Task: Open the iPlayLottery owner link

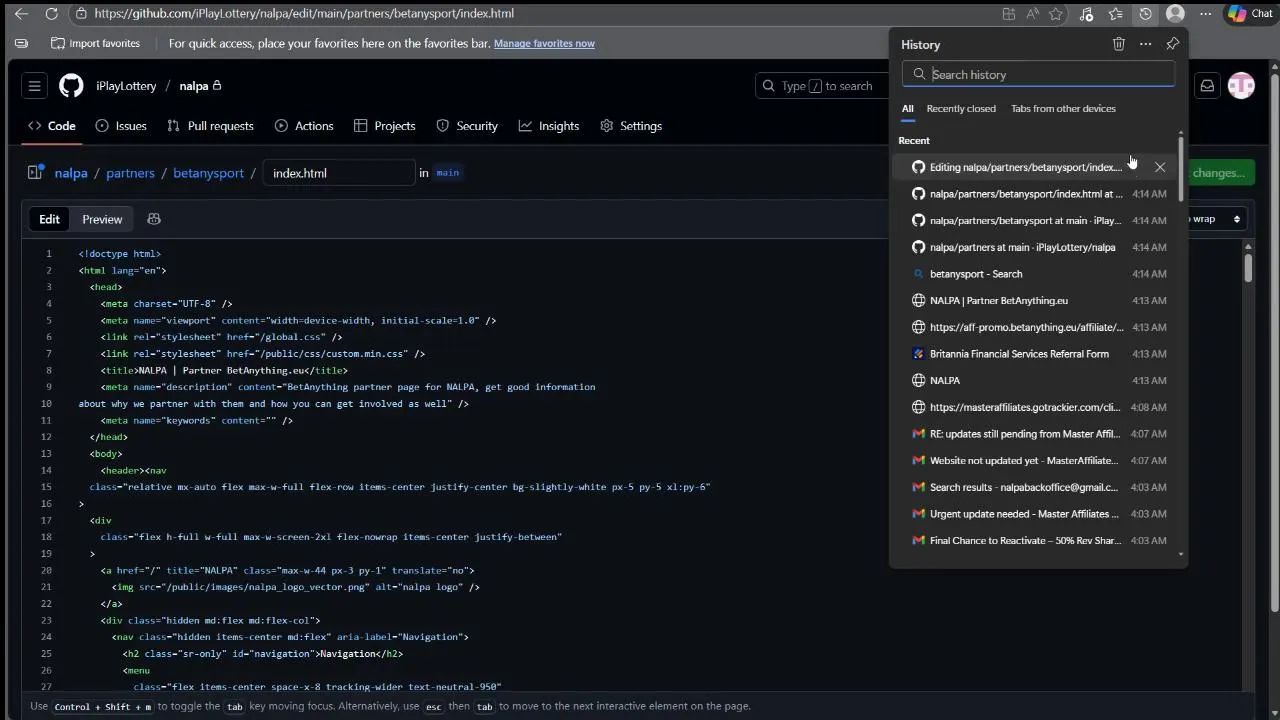Action: tap(126, 86)
